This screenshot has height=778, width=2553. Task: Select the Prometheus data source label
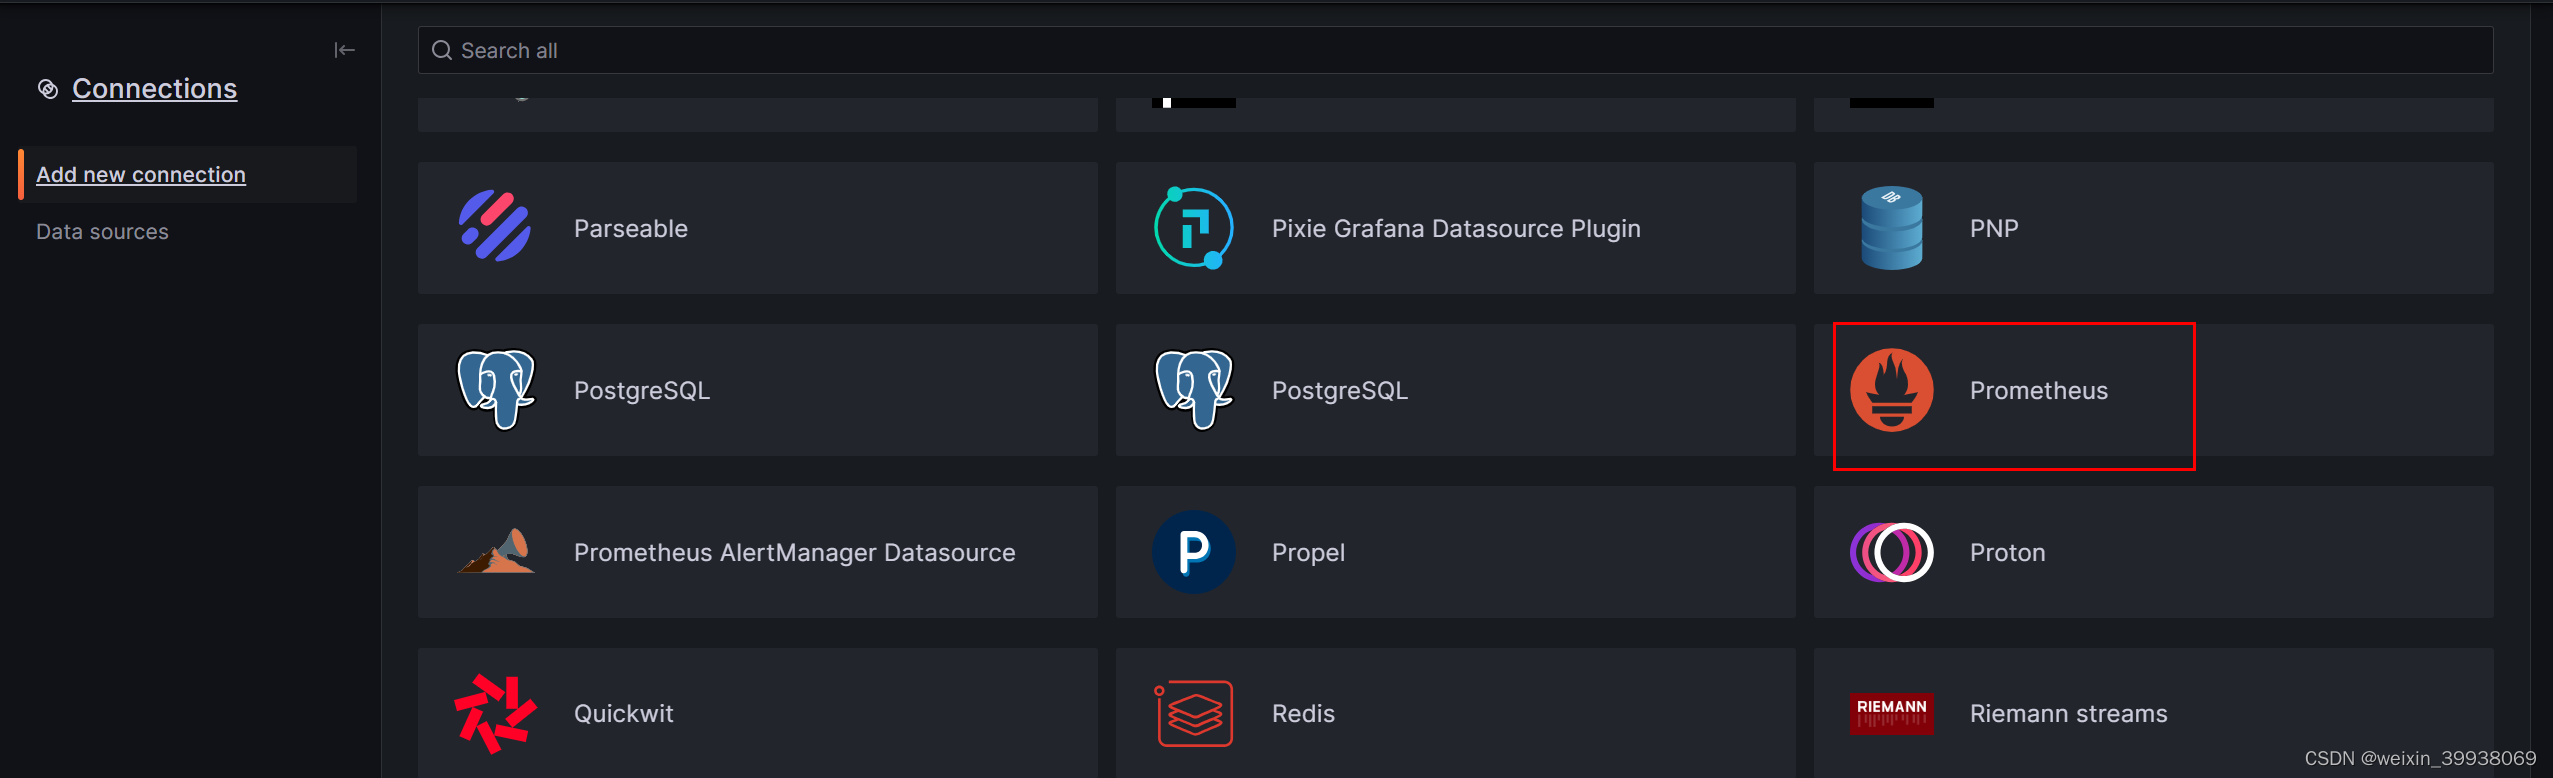coord(2038,390)
